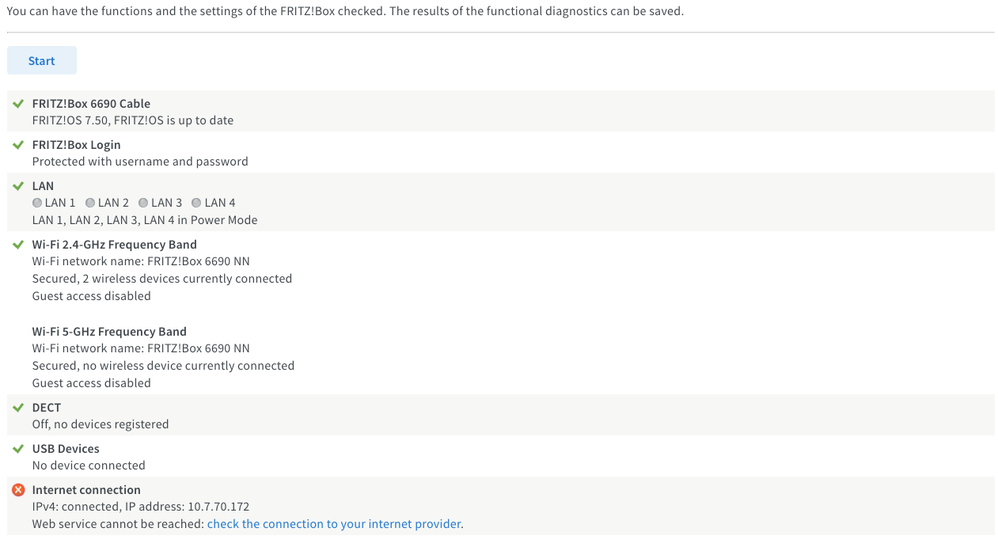Click the USB Devices heading
This screenshot has width=998, height=540.
pos(65,449)
